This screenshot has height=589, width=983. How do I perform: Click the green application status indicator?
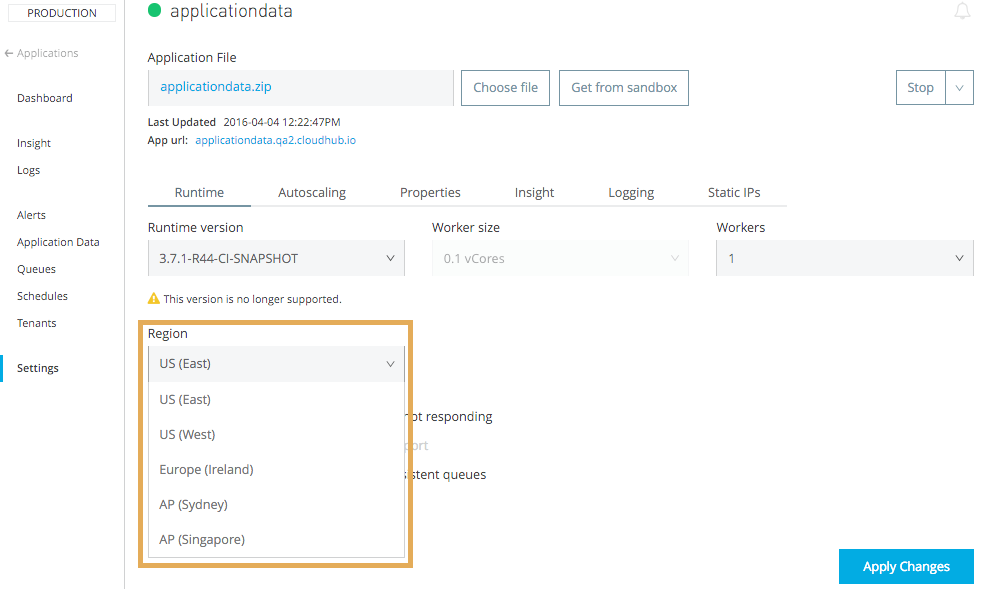154,11
